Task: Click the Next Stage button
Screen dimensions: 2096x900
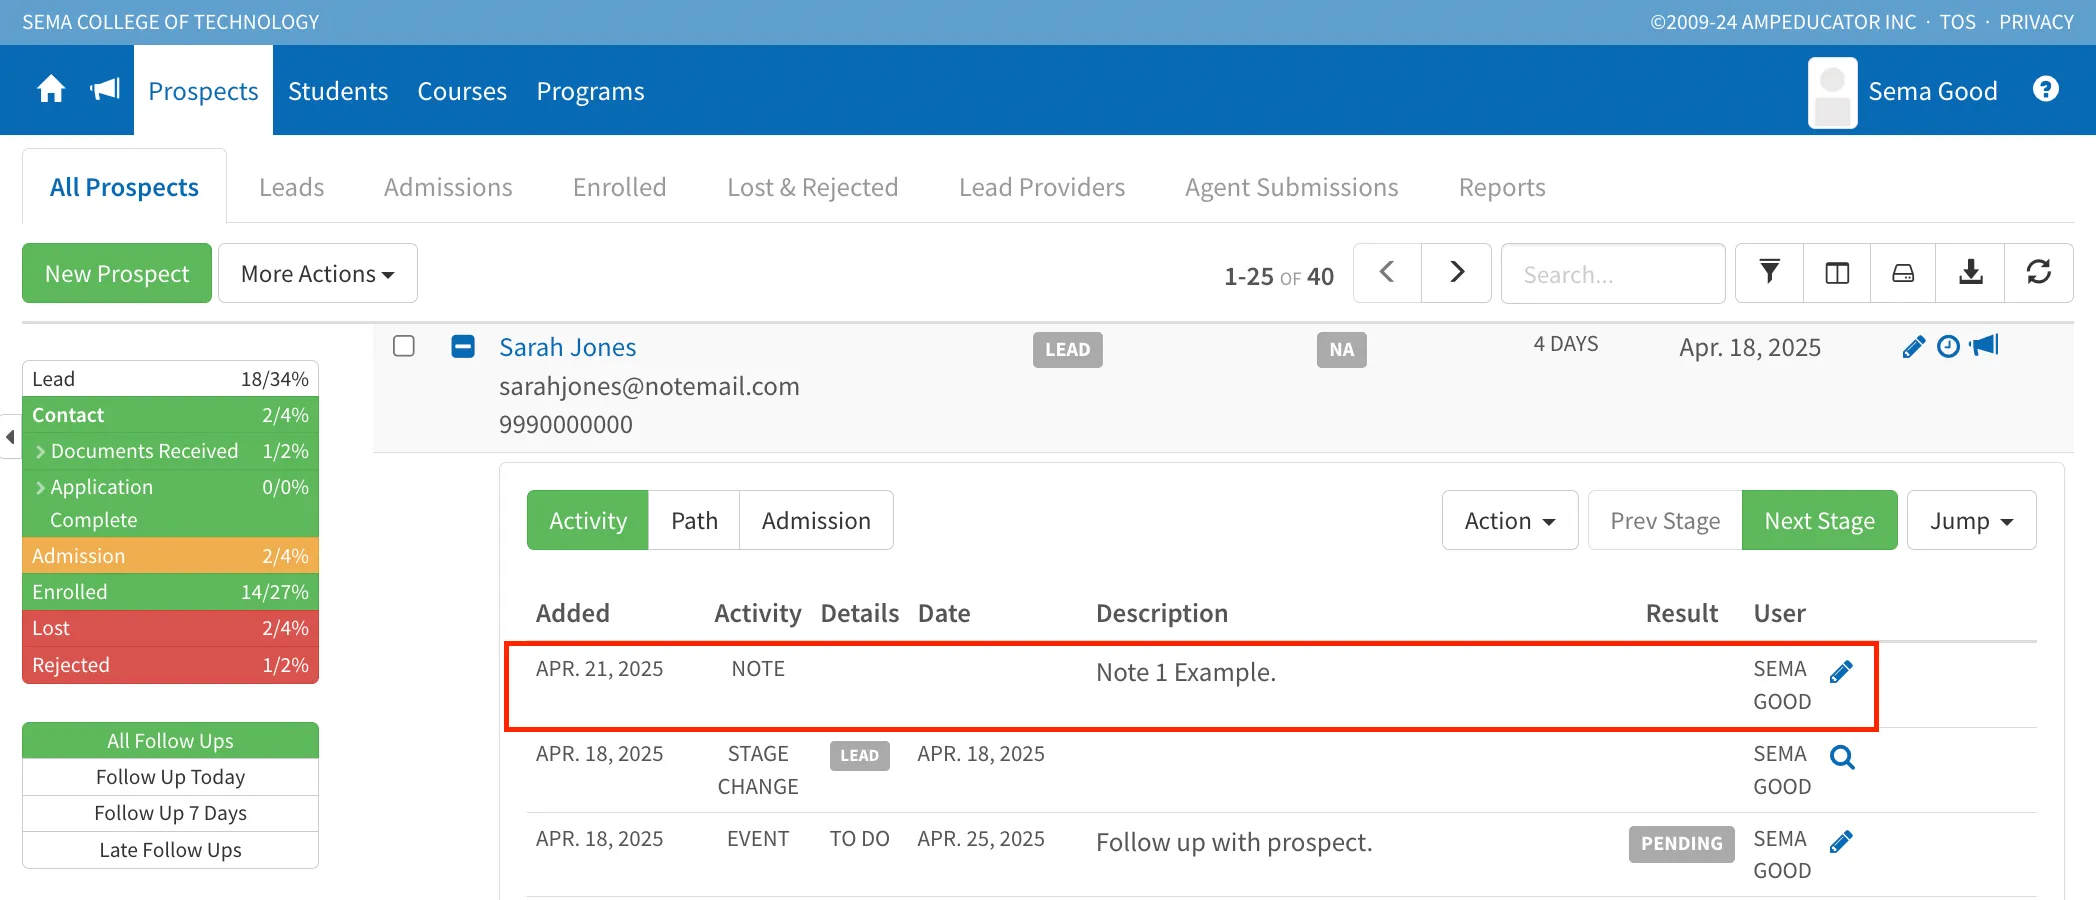Action: pos(1819,520)
